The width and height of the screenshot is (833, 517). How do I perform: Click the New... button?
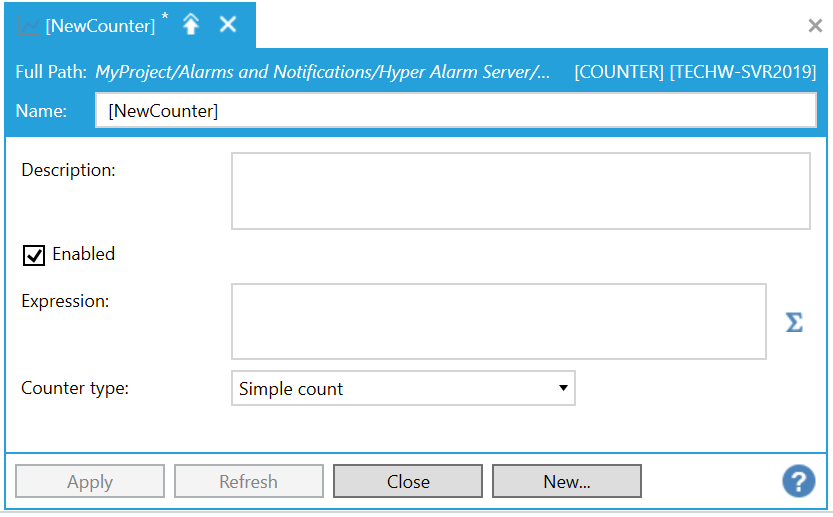point(566,481)
